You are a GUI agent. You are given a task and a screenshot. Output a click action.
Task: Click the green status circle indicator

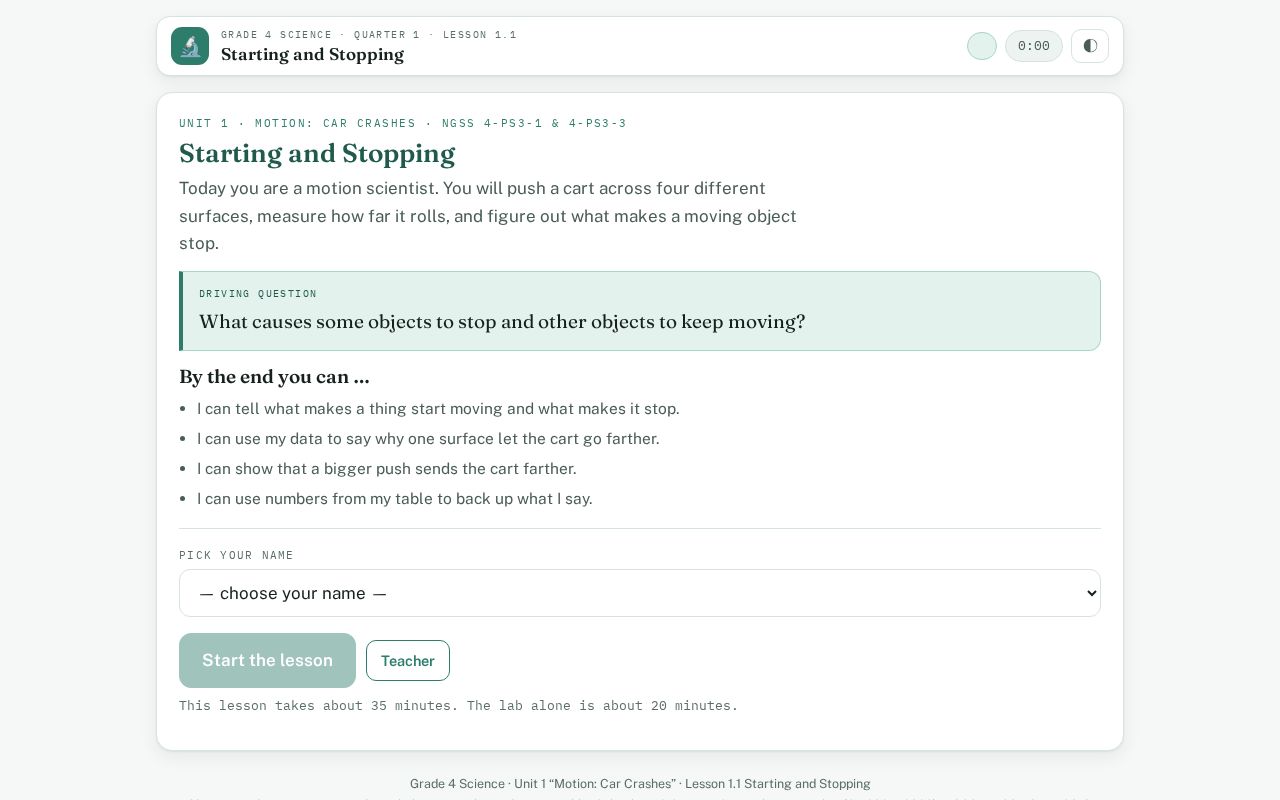(x=982, y=46)
